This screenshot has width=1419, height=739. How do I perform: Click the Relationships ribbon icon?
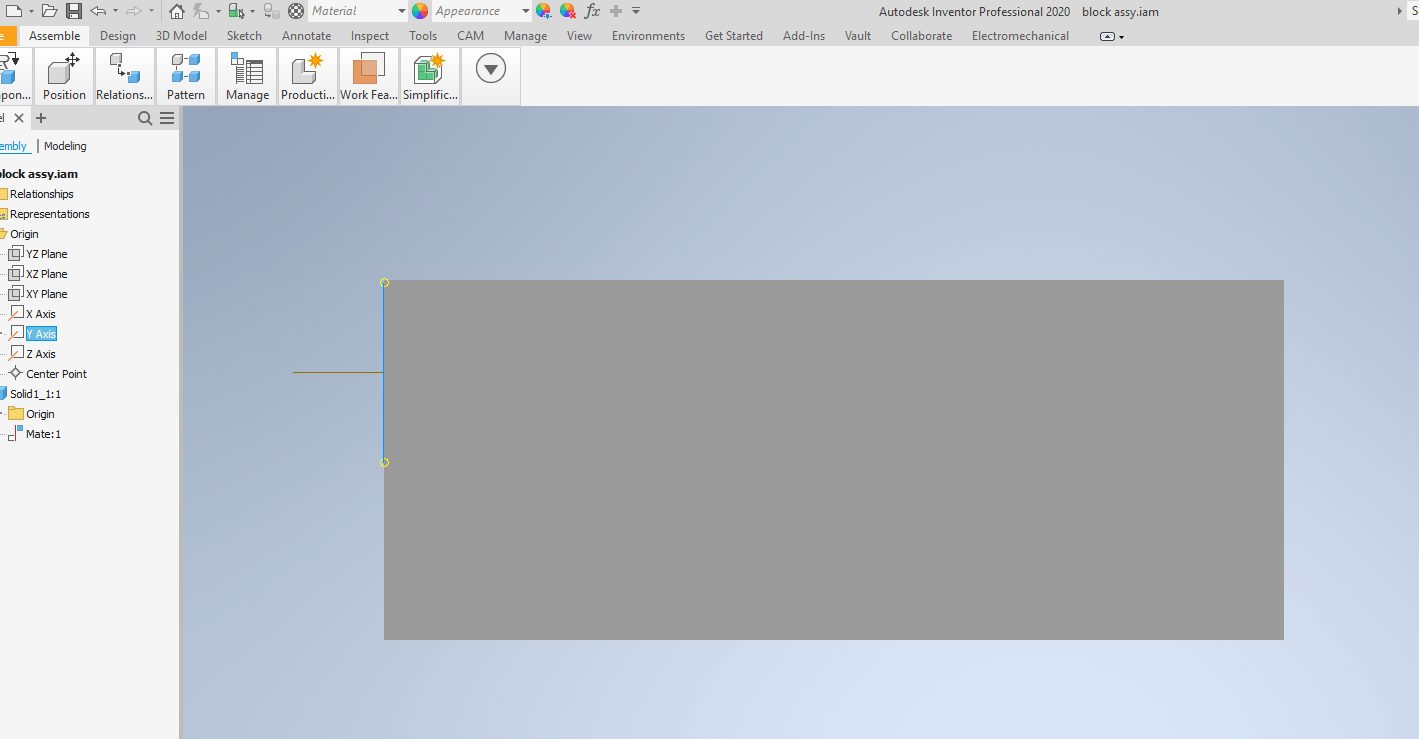pyautogui.click(x=124, y=75)
